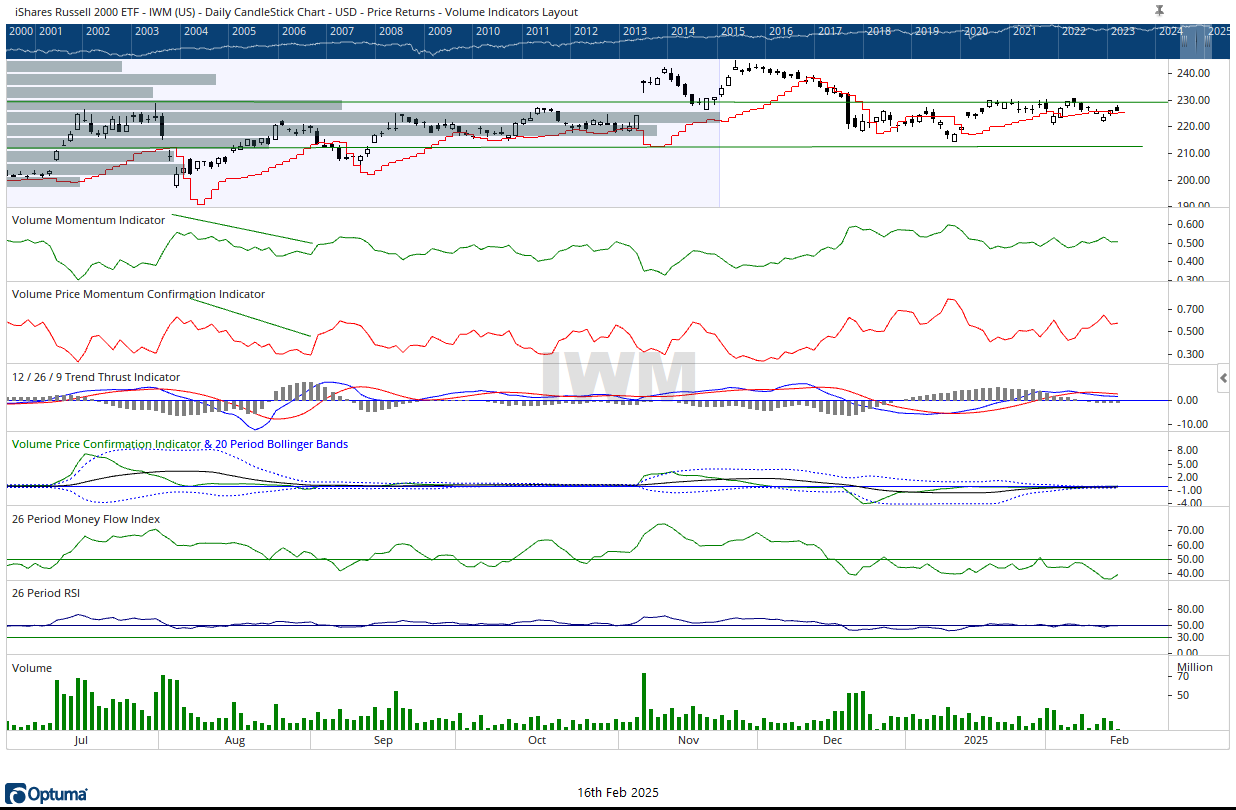Click the 240.00 price on the price axis
This screenshot has height=810, width=1236.
tap(1193, 74)
